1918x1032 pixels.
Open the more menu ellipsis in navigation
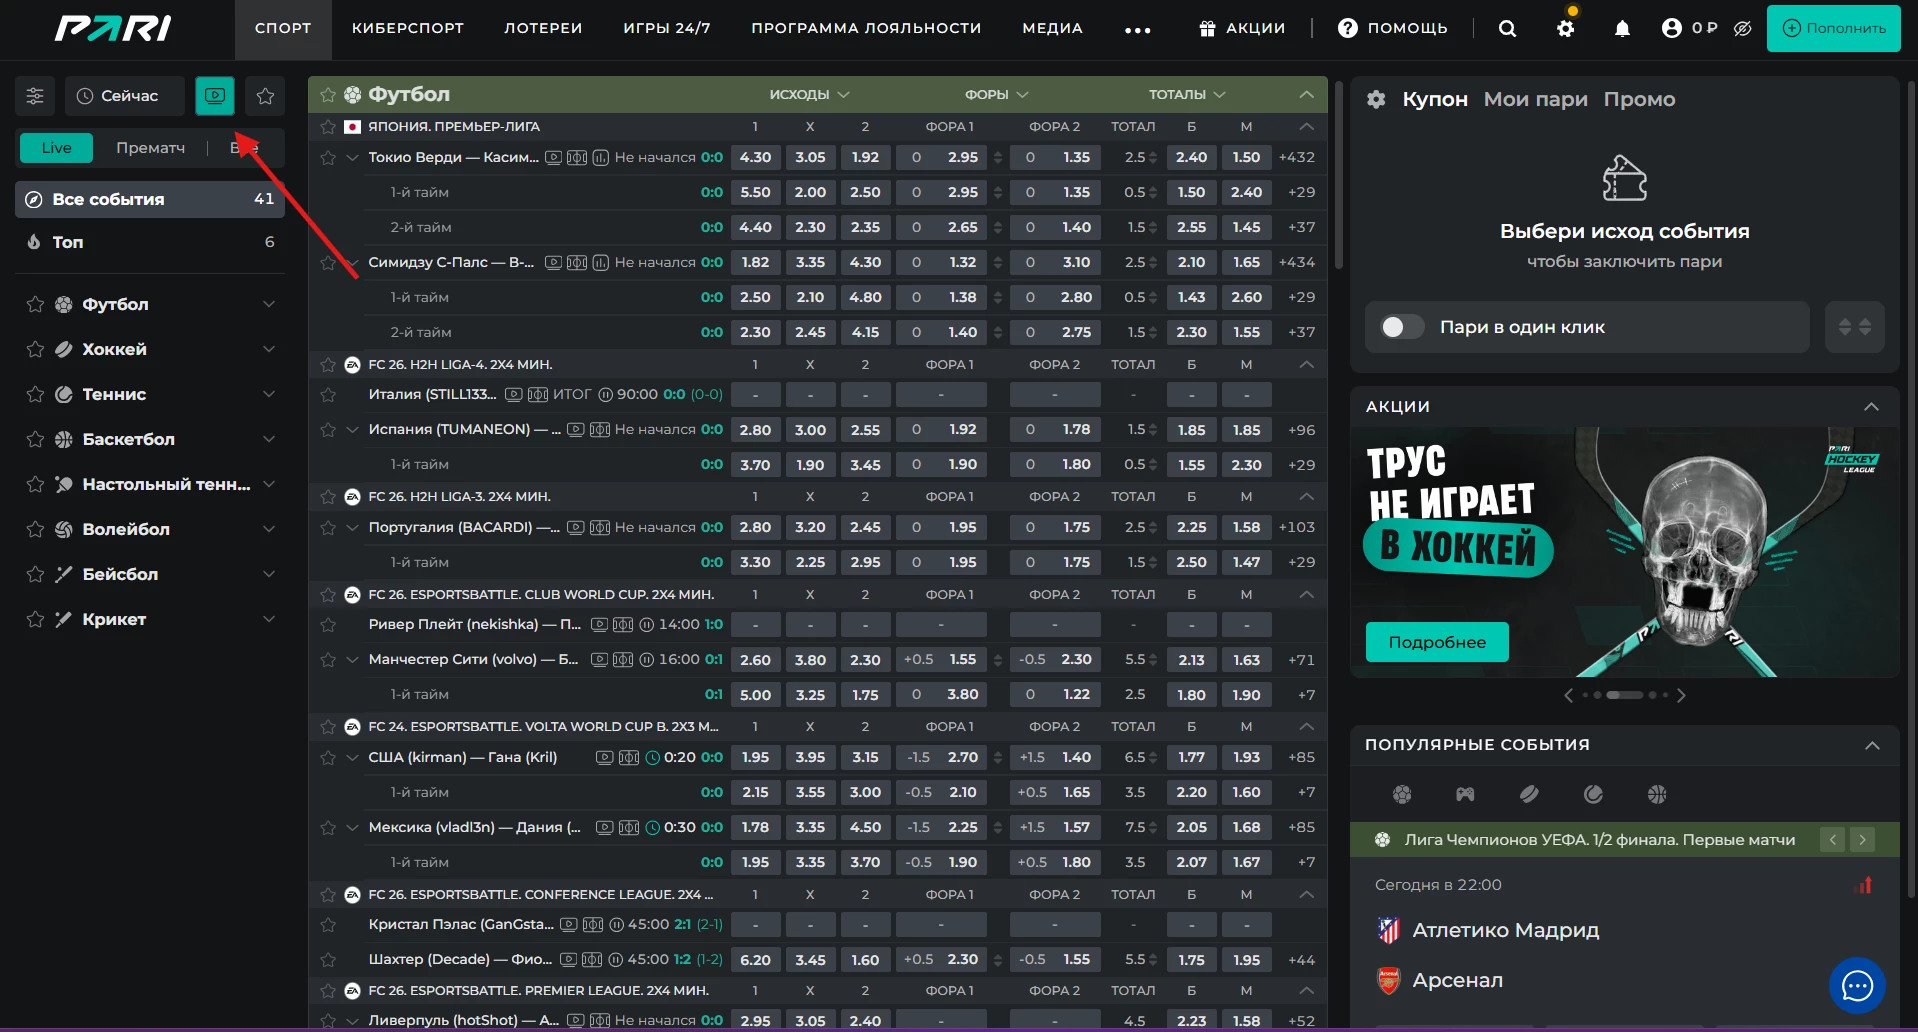[x=1137, y=30]
